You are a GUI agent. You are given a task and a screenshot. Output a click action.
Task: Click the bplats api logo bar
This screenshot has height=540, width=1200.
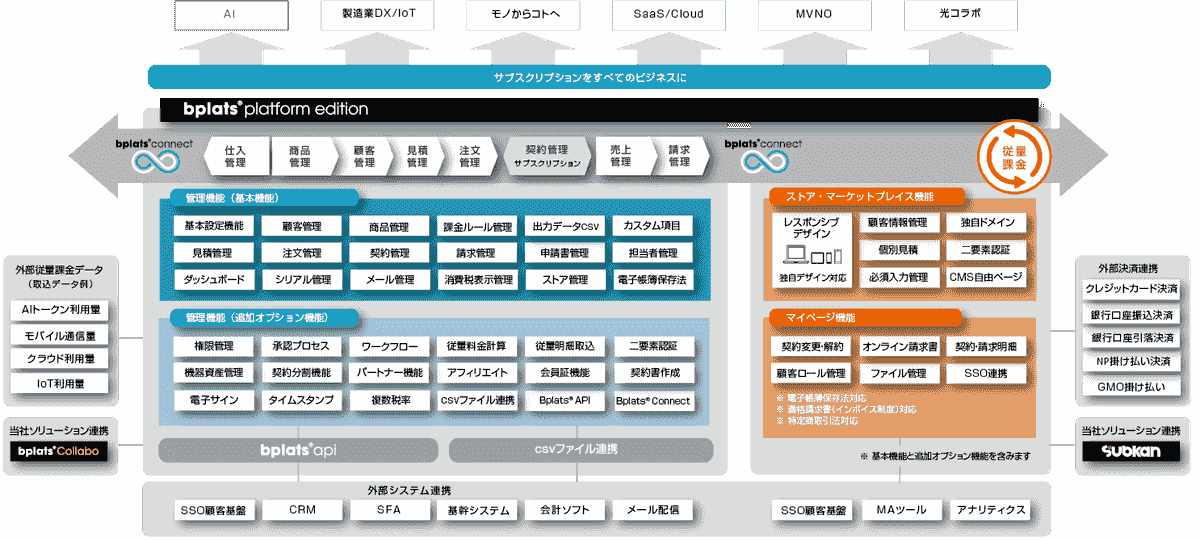coord(298,450)
